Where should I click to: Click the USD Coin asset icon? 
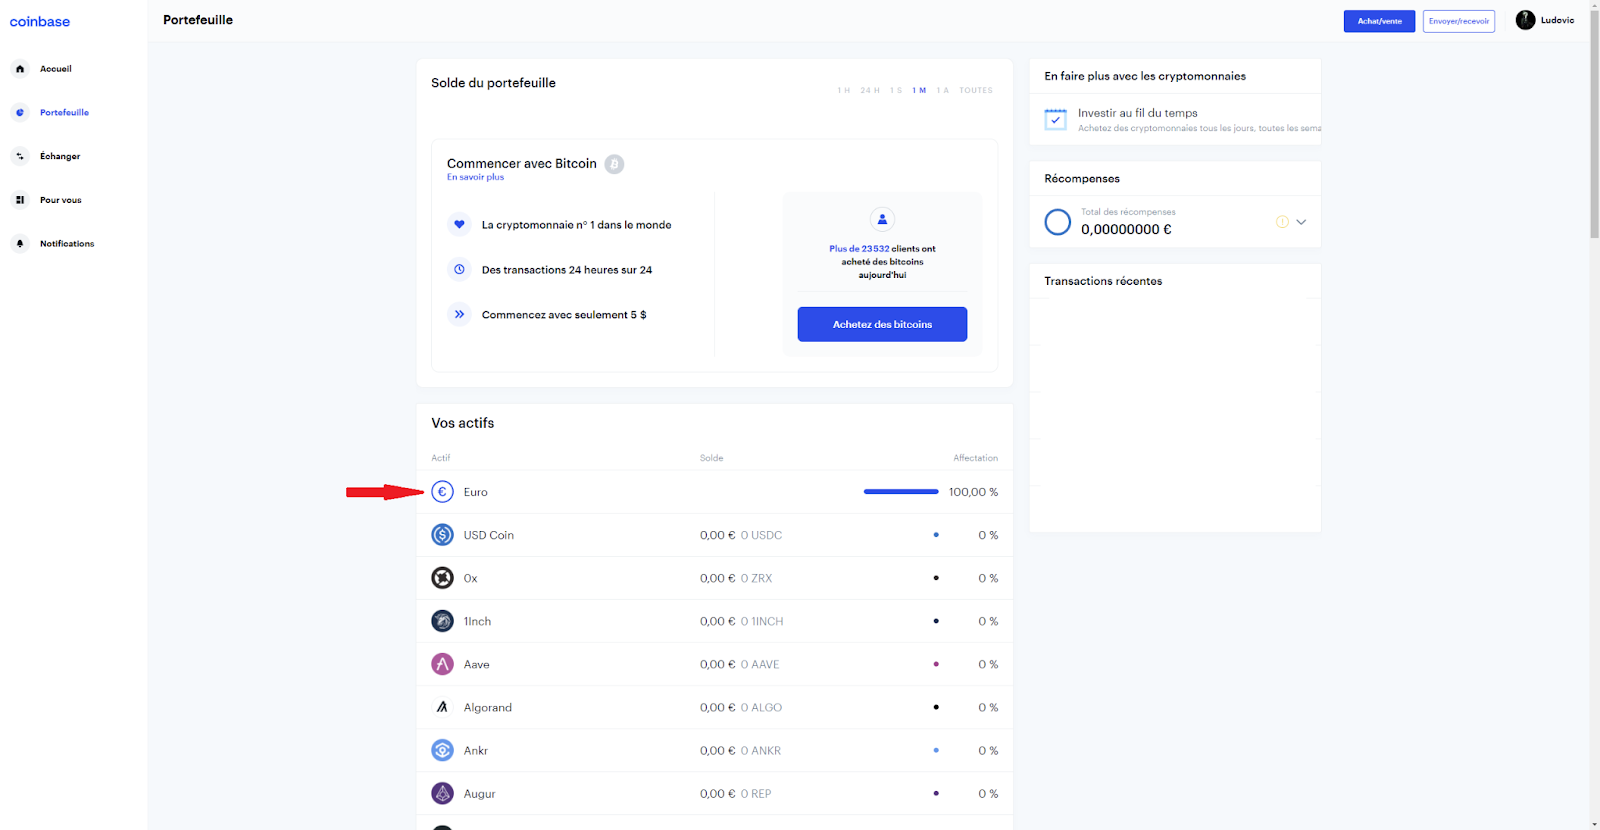point(442,535)
